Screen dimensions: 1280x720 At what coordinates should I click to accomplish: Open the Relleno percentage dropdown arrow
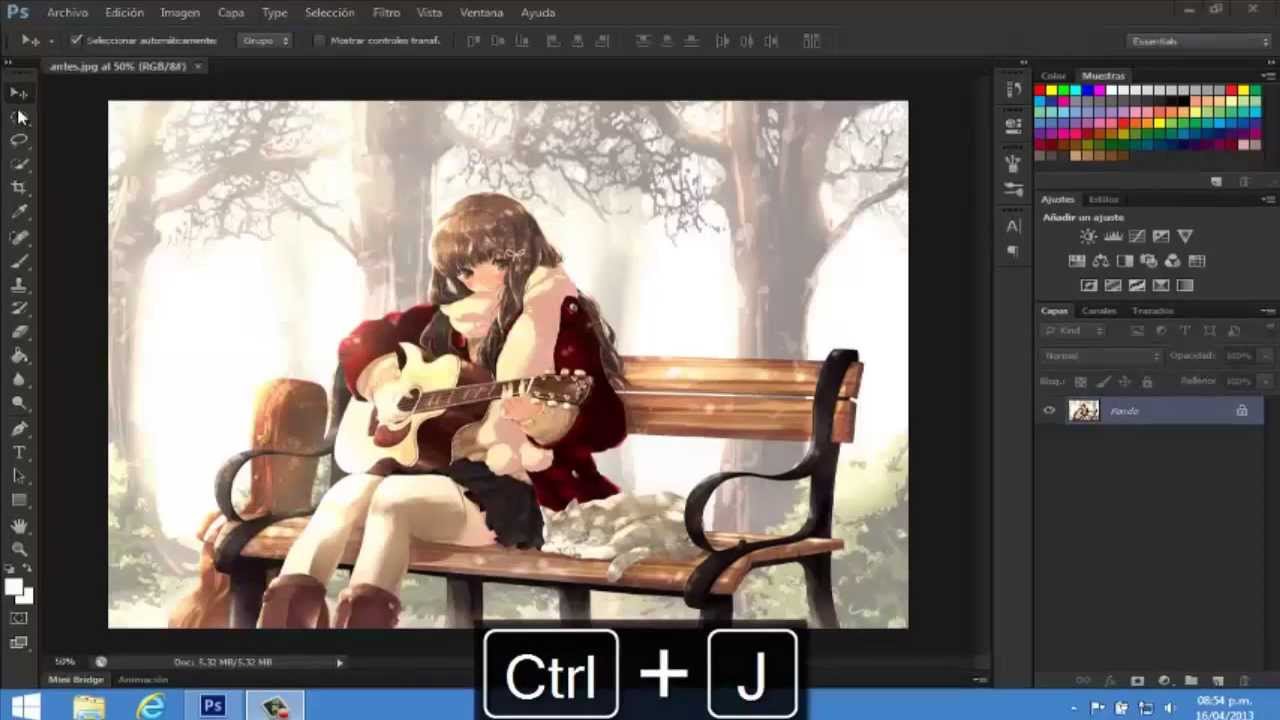click(1267, 382)
